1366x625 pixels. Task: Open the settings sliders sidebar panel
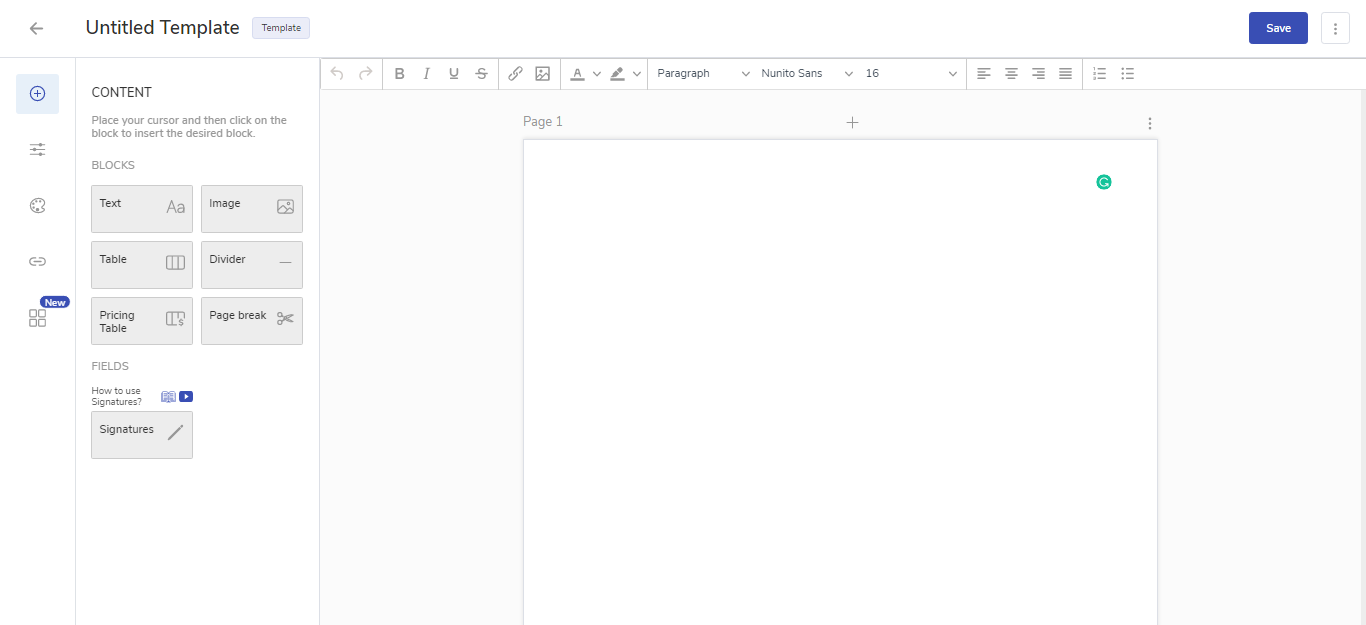coord(37,150)
